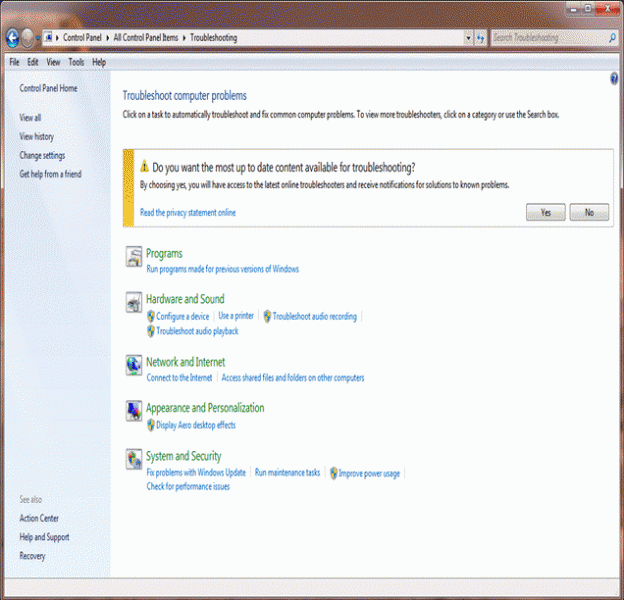Open the address bar history dropdown arrow
Screen dimensions: 624x600
coord(468,38)
